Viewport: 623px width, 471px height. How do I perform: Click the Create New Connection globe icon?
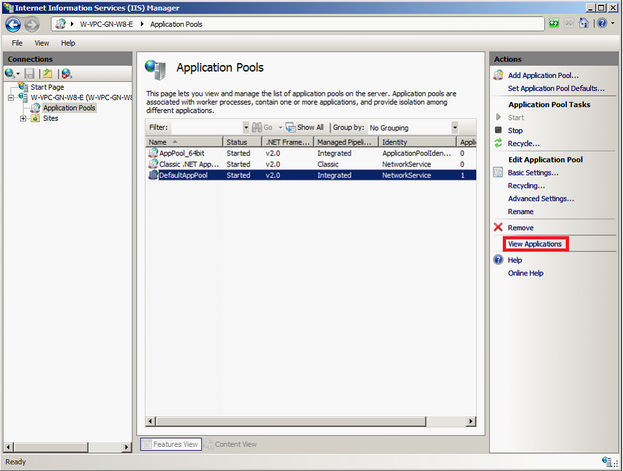click(x=10, y=74)
